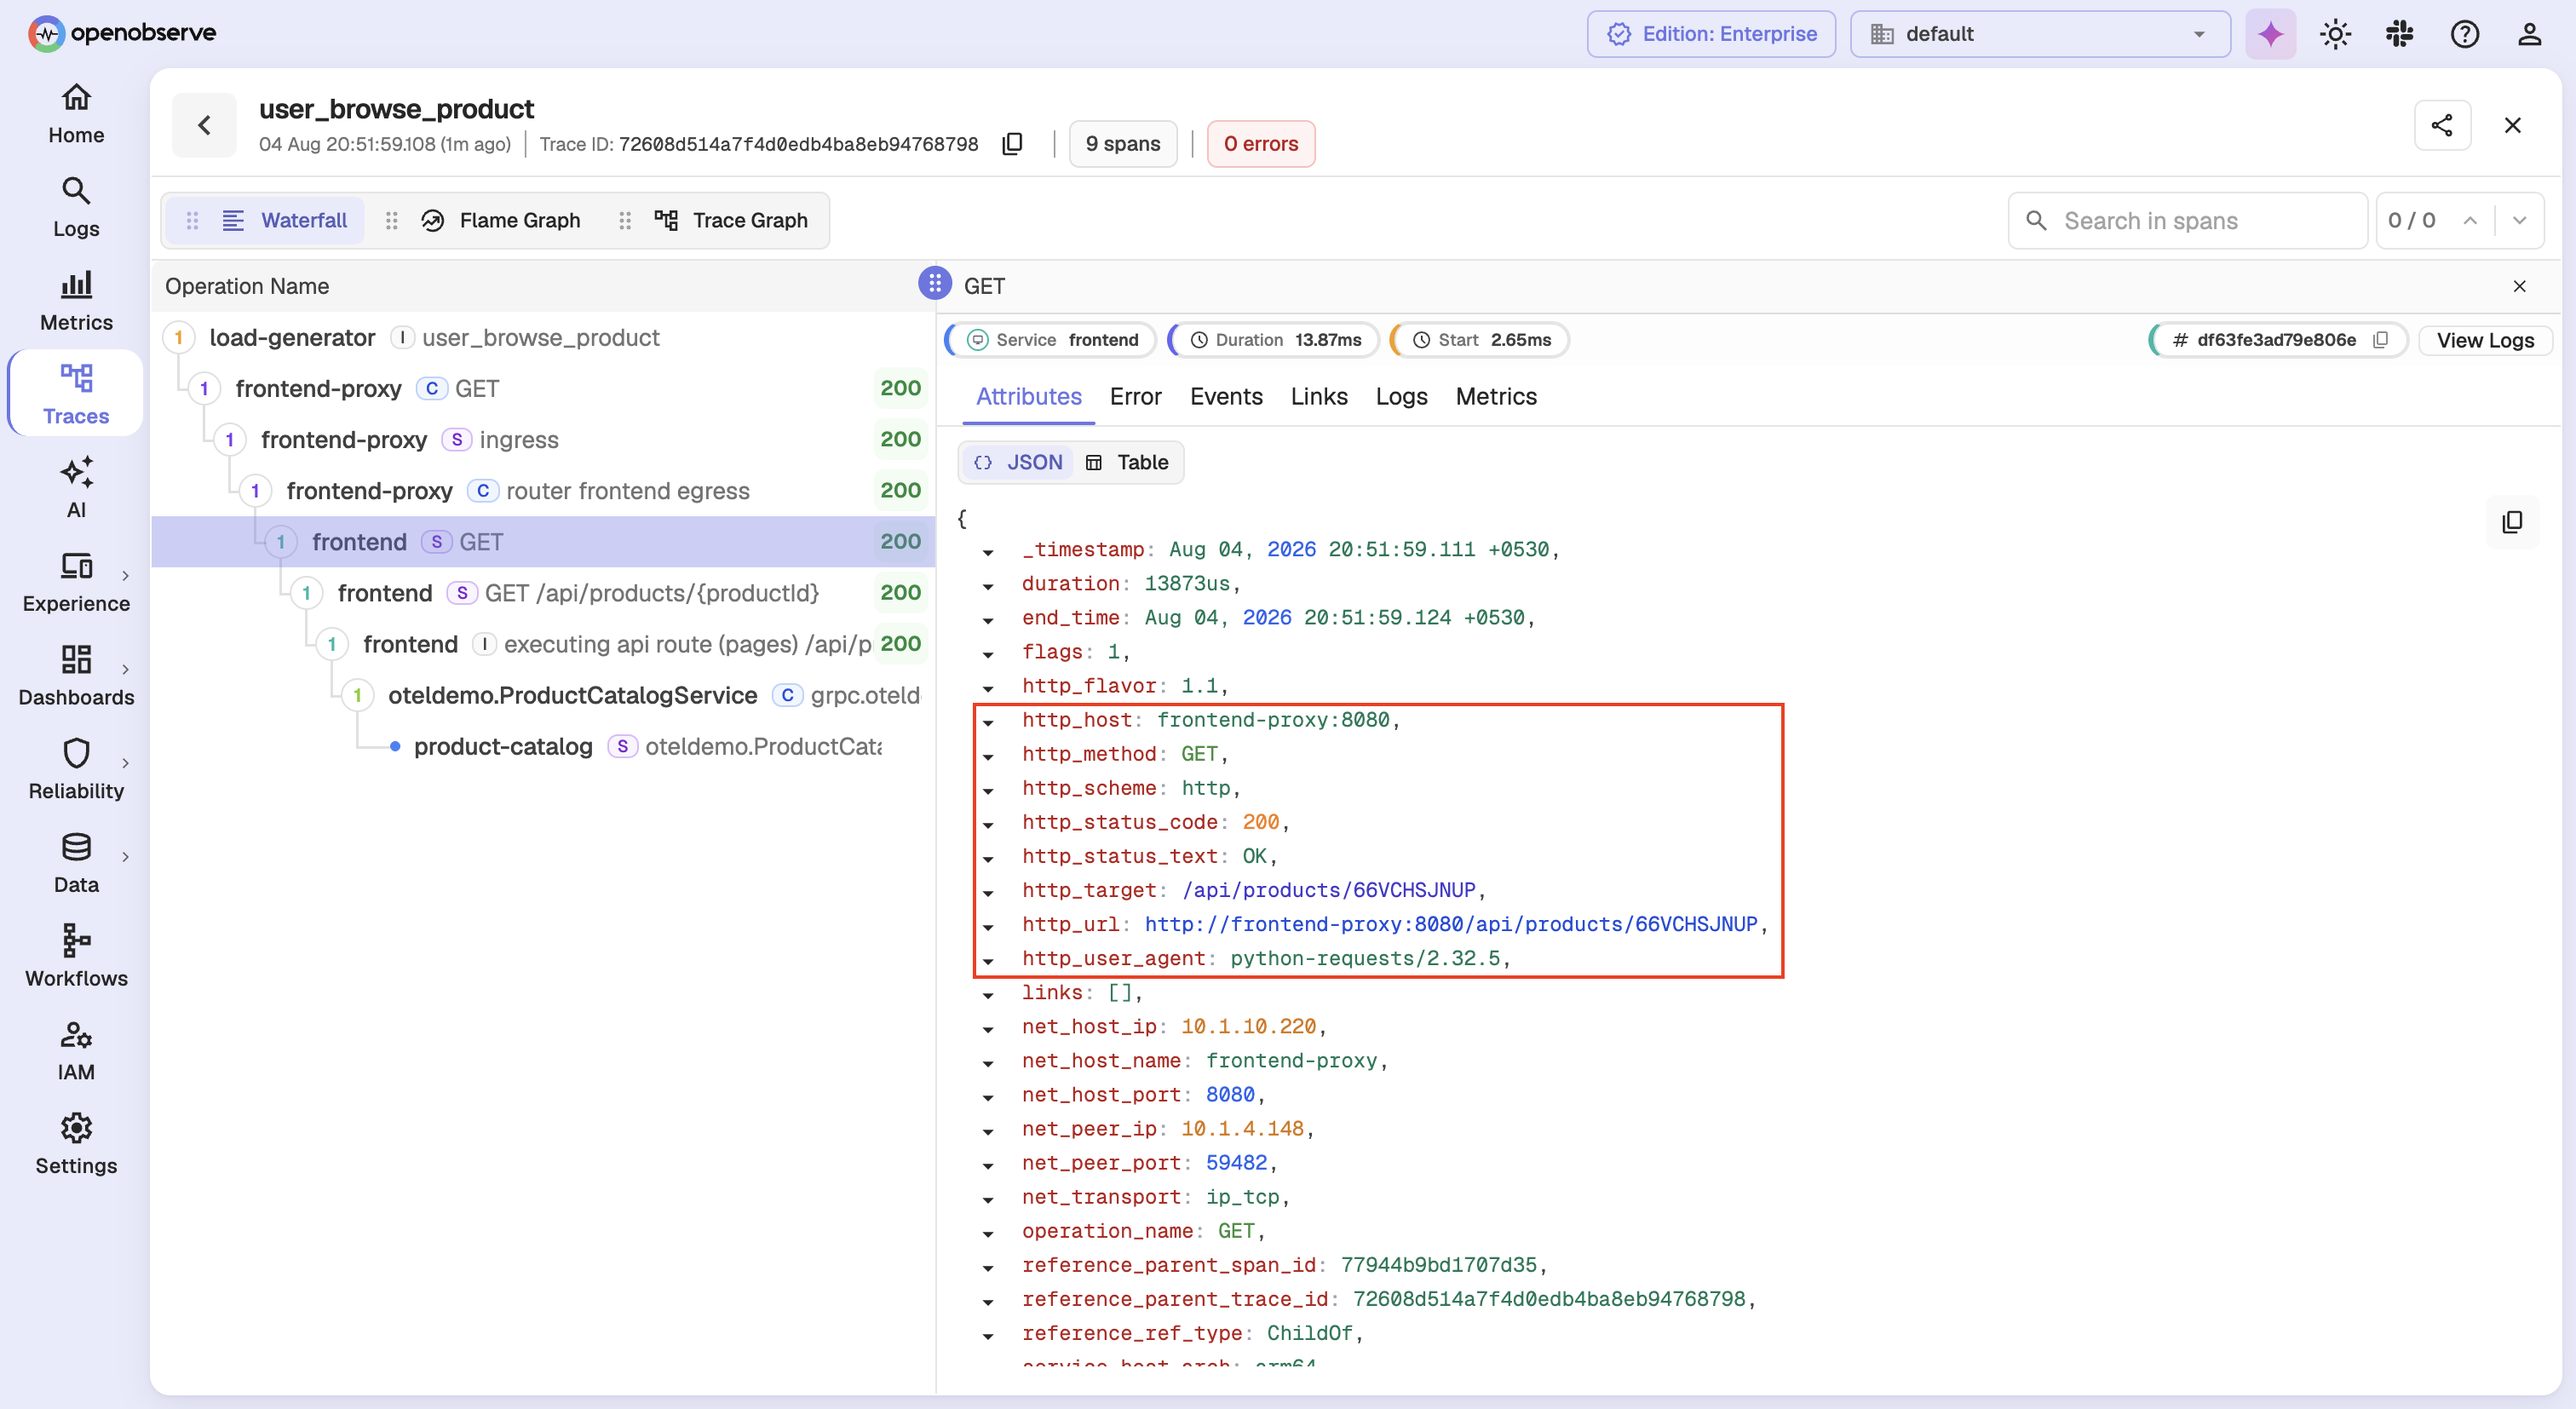Open the AI assistant sparkle button
The width and height of the screenshot is (2576, 1409).
coord(2271,34)
